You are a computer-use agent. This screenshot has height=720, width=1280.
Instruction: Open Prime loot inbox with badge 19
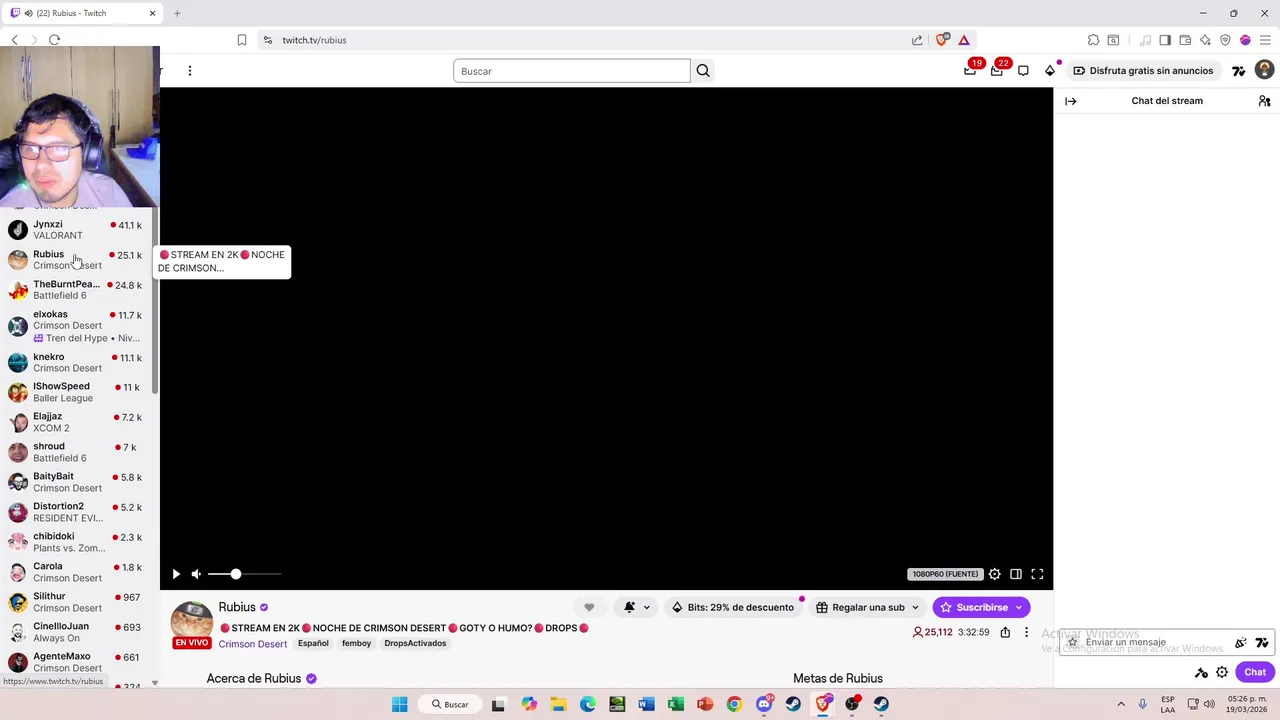point(970,70)
